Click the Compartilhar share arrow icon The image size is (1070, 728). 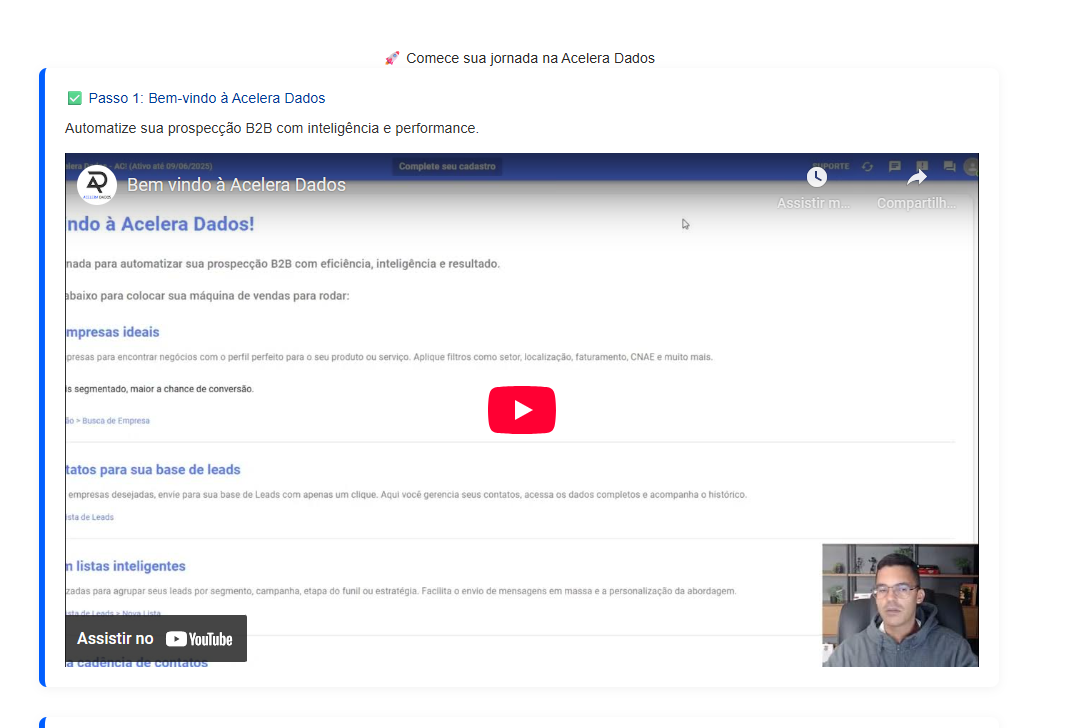[x=916, y=178]
